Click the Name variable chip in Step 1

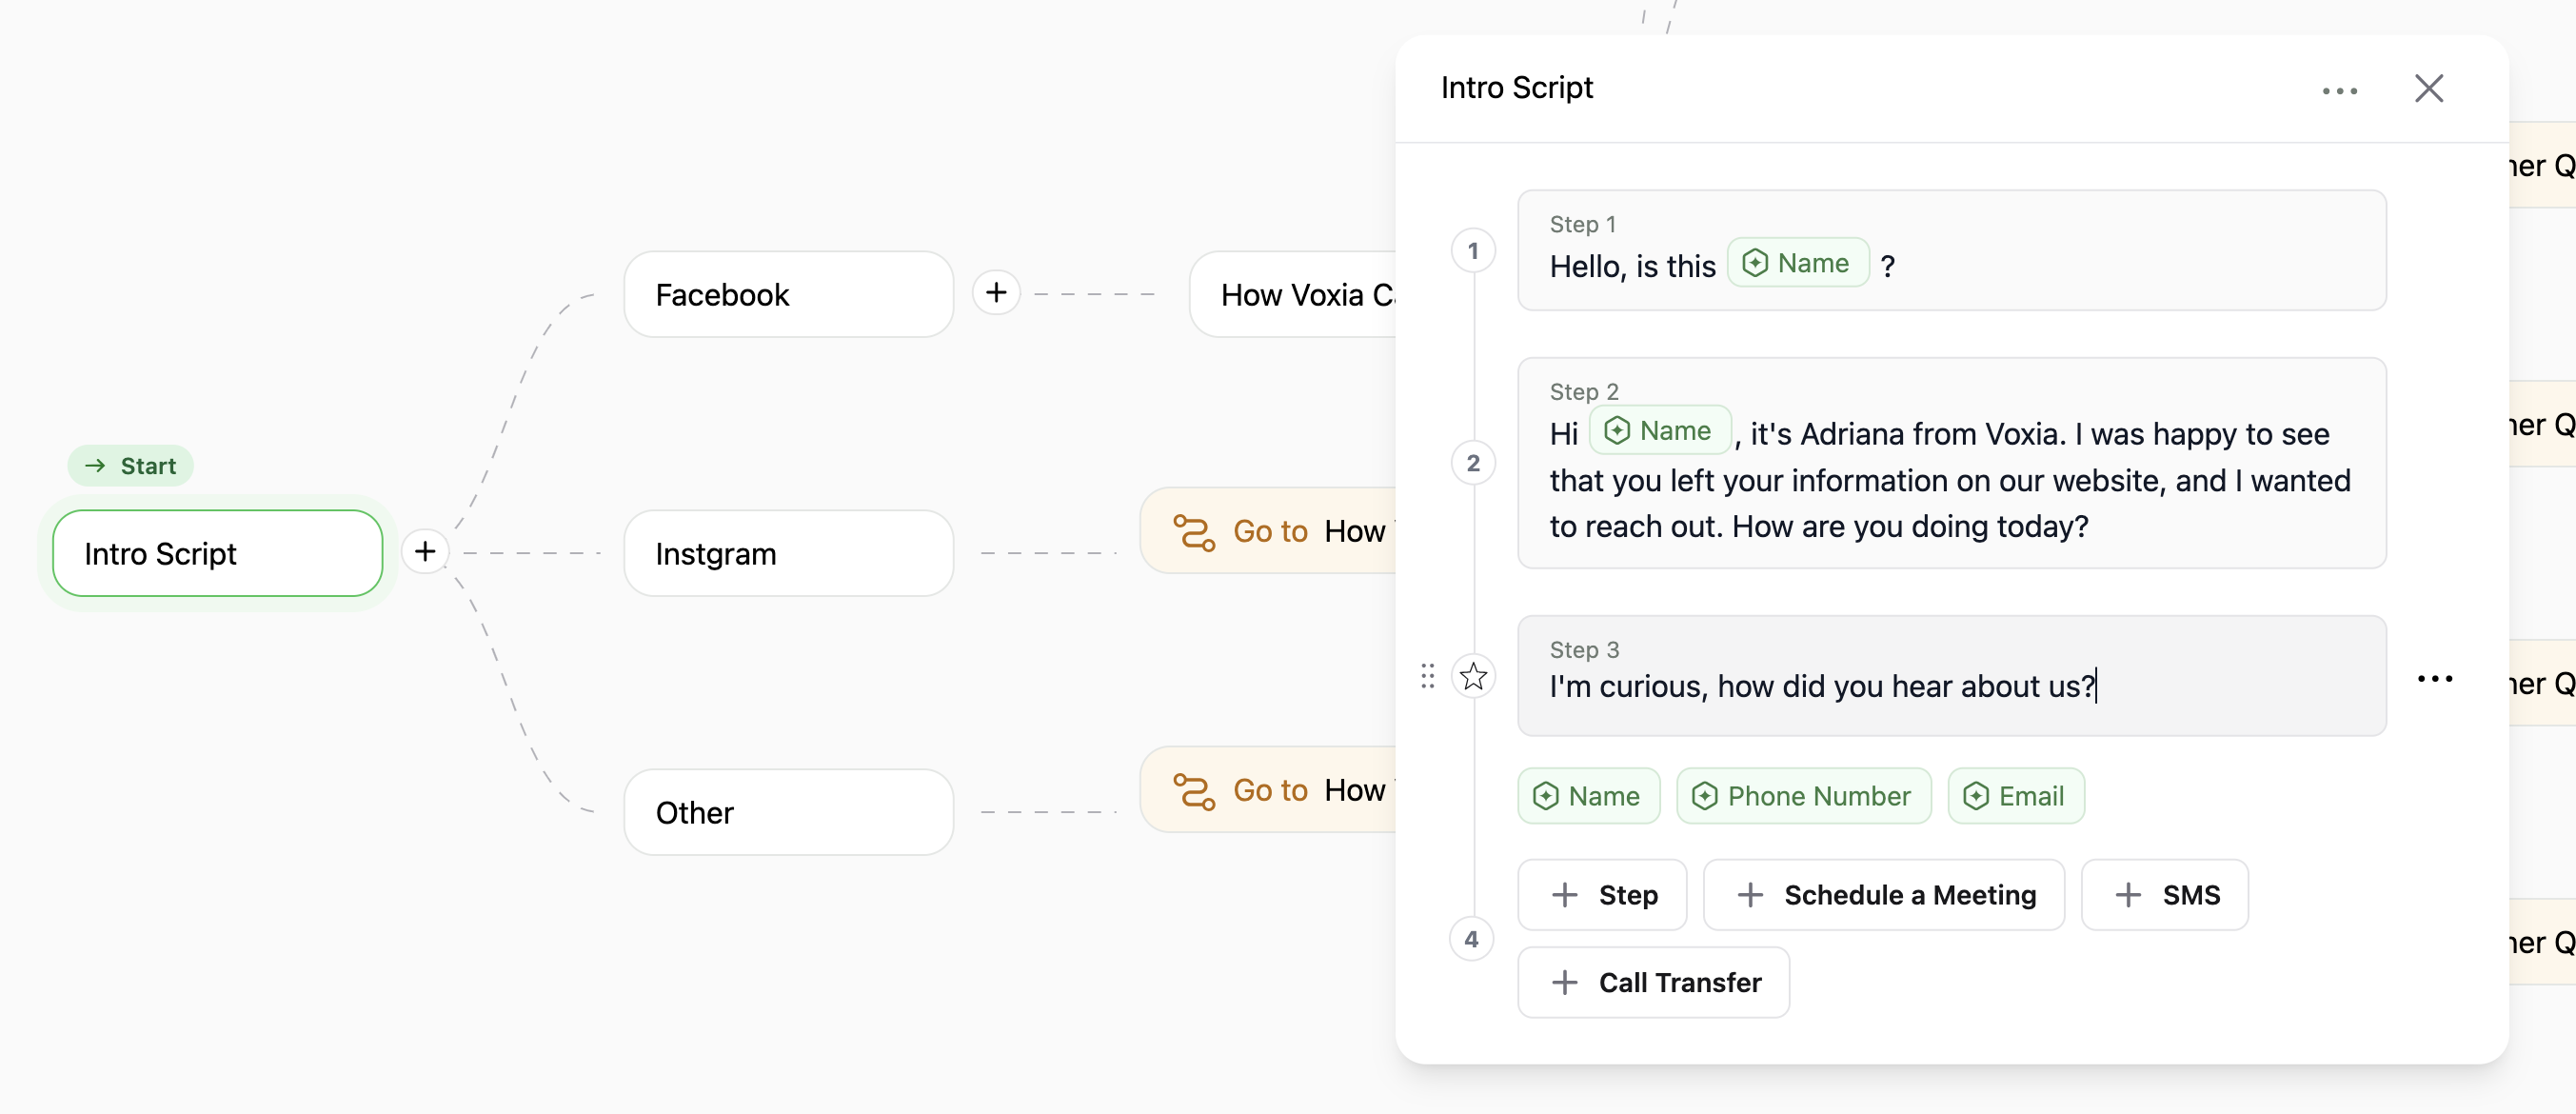[x=1797, y=263]
